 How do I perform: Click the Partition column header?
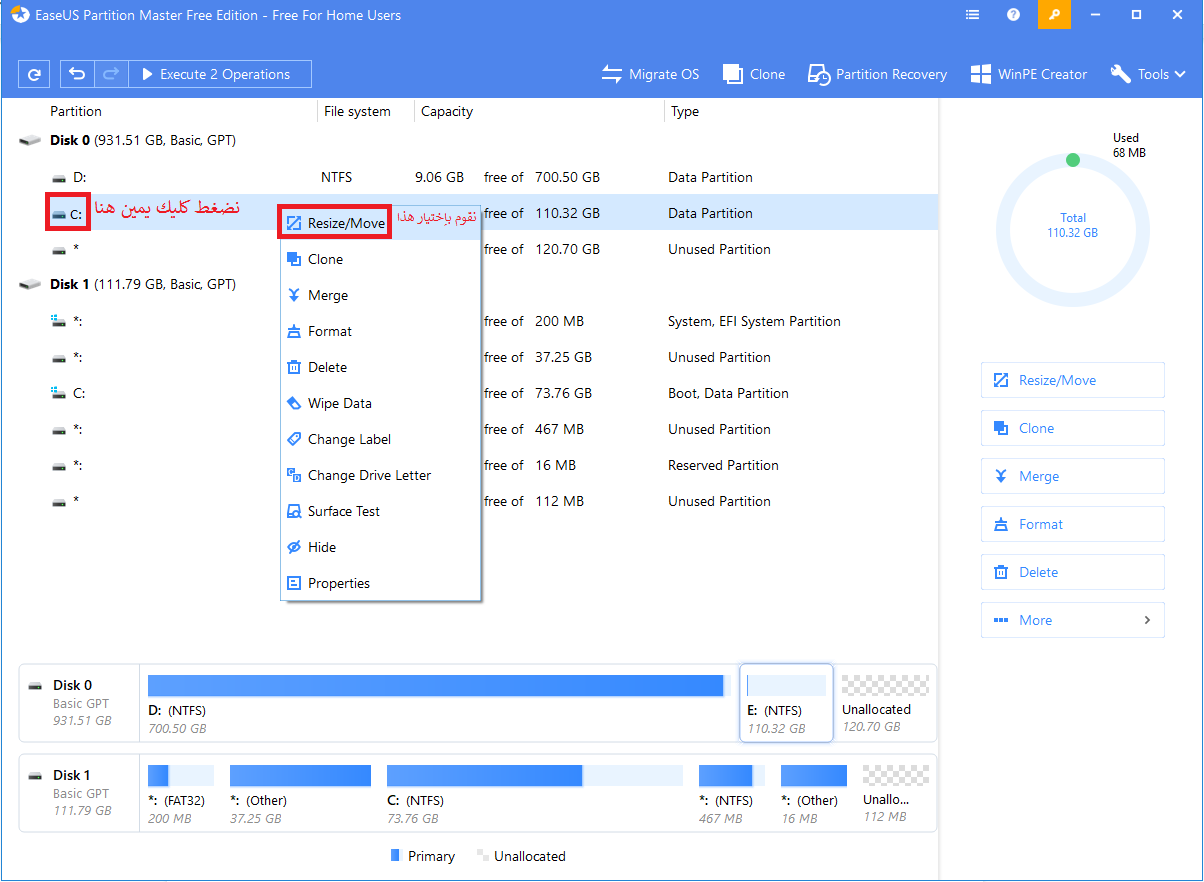[x=76, y=111]
